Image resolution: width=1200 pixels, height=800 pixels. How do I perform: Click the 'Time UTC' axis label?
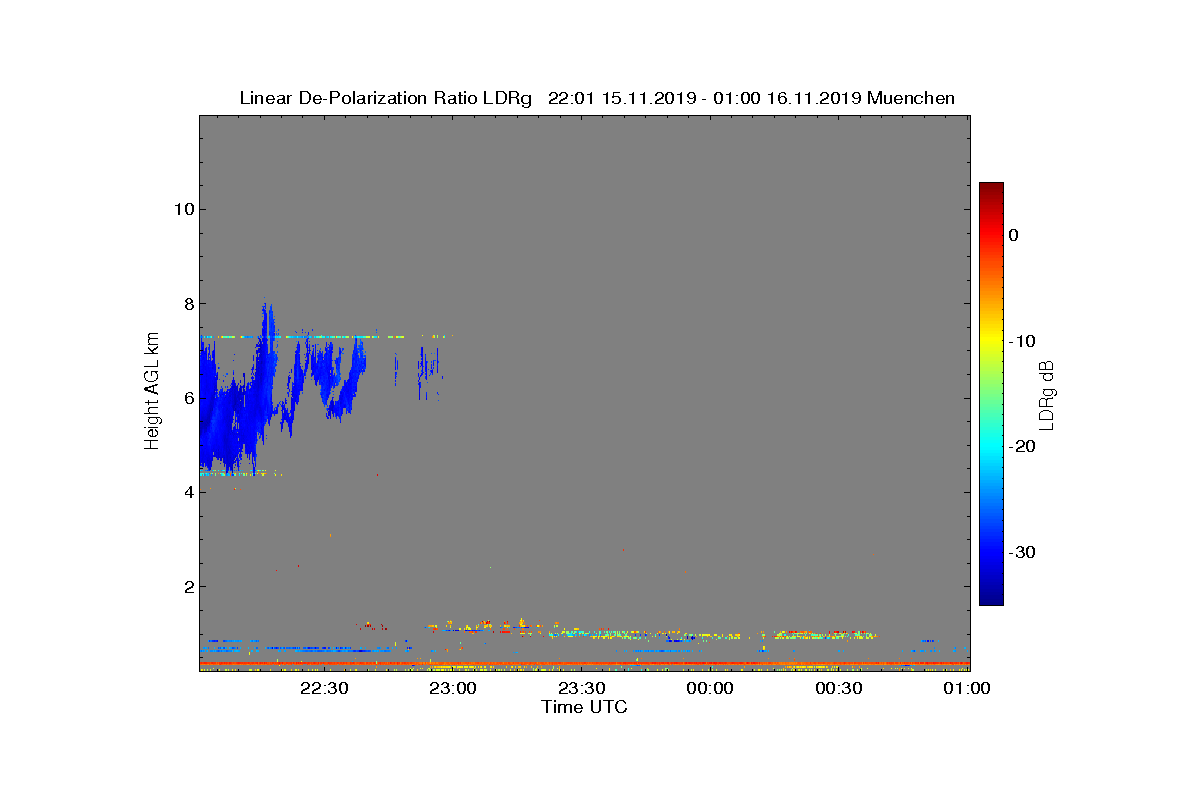[584, 707]
